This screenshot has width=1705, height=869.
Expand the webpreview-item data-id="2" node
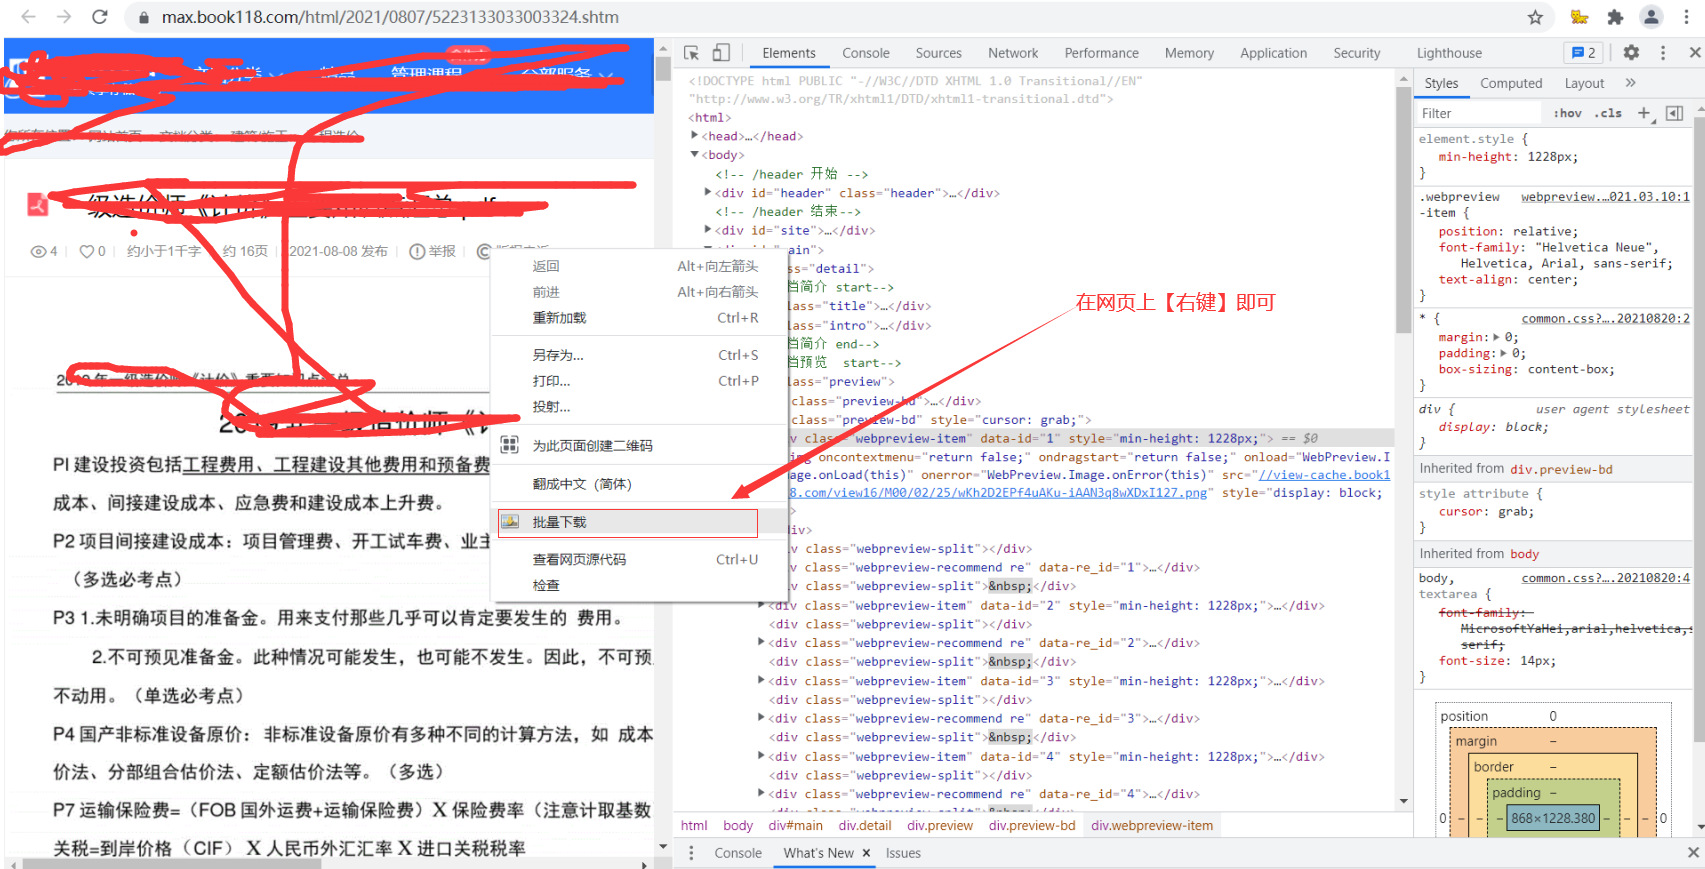[762, 605]
